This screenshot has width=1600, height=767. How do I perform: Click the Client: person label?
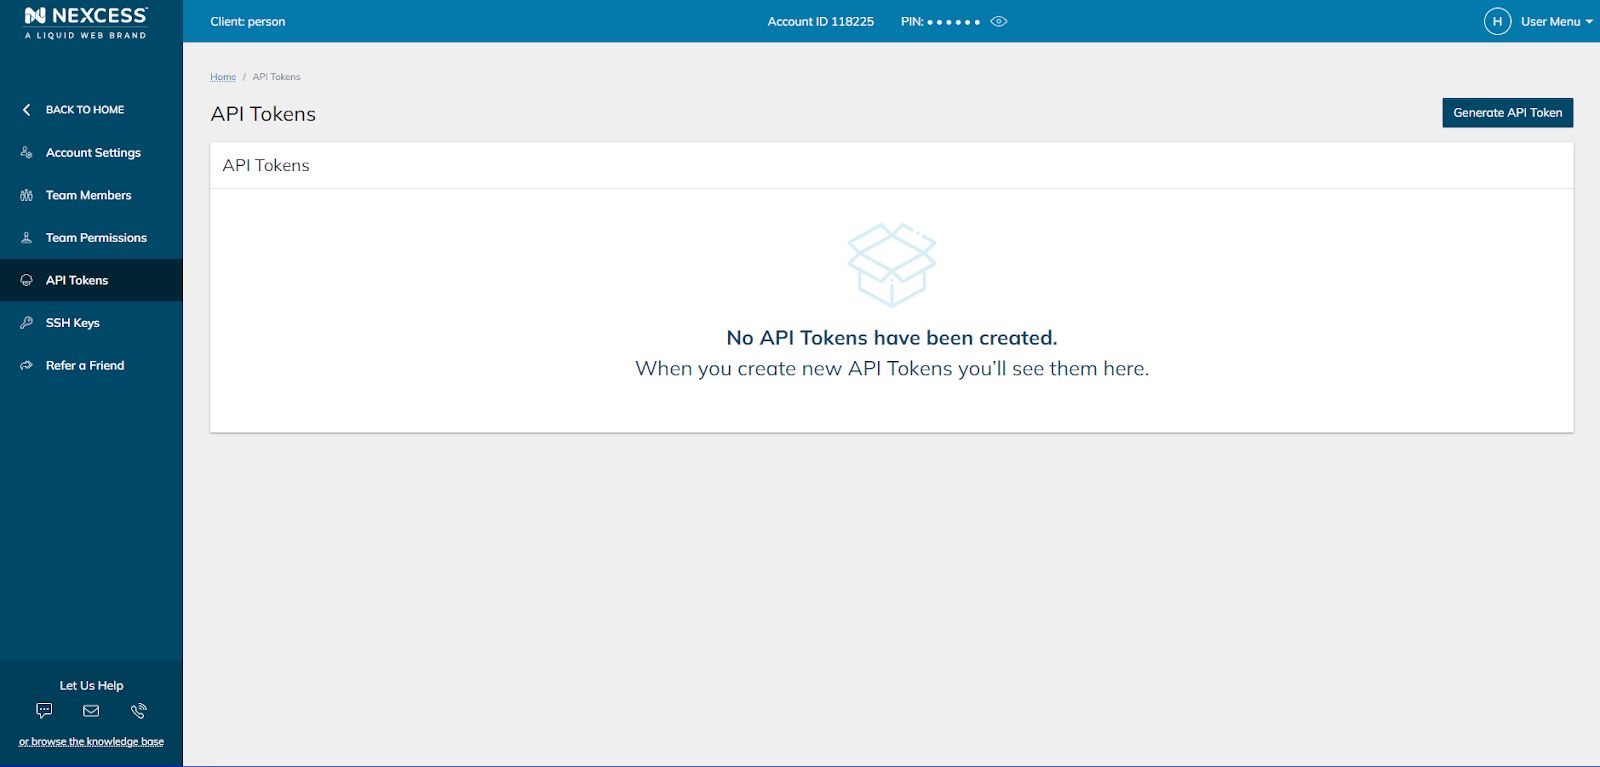(x=248, y=21)
